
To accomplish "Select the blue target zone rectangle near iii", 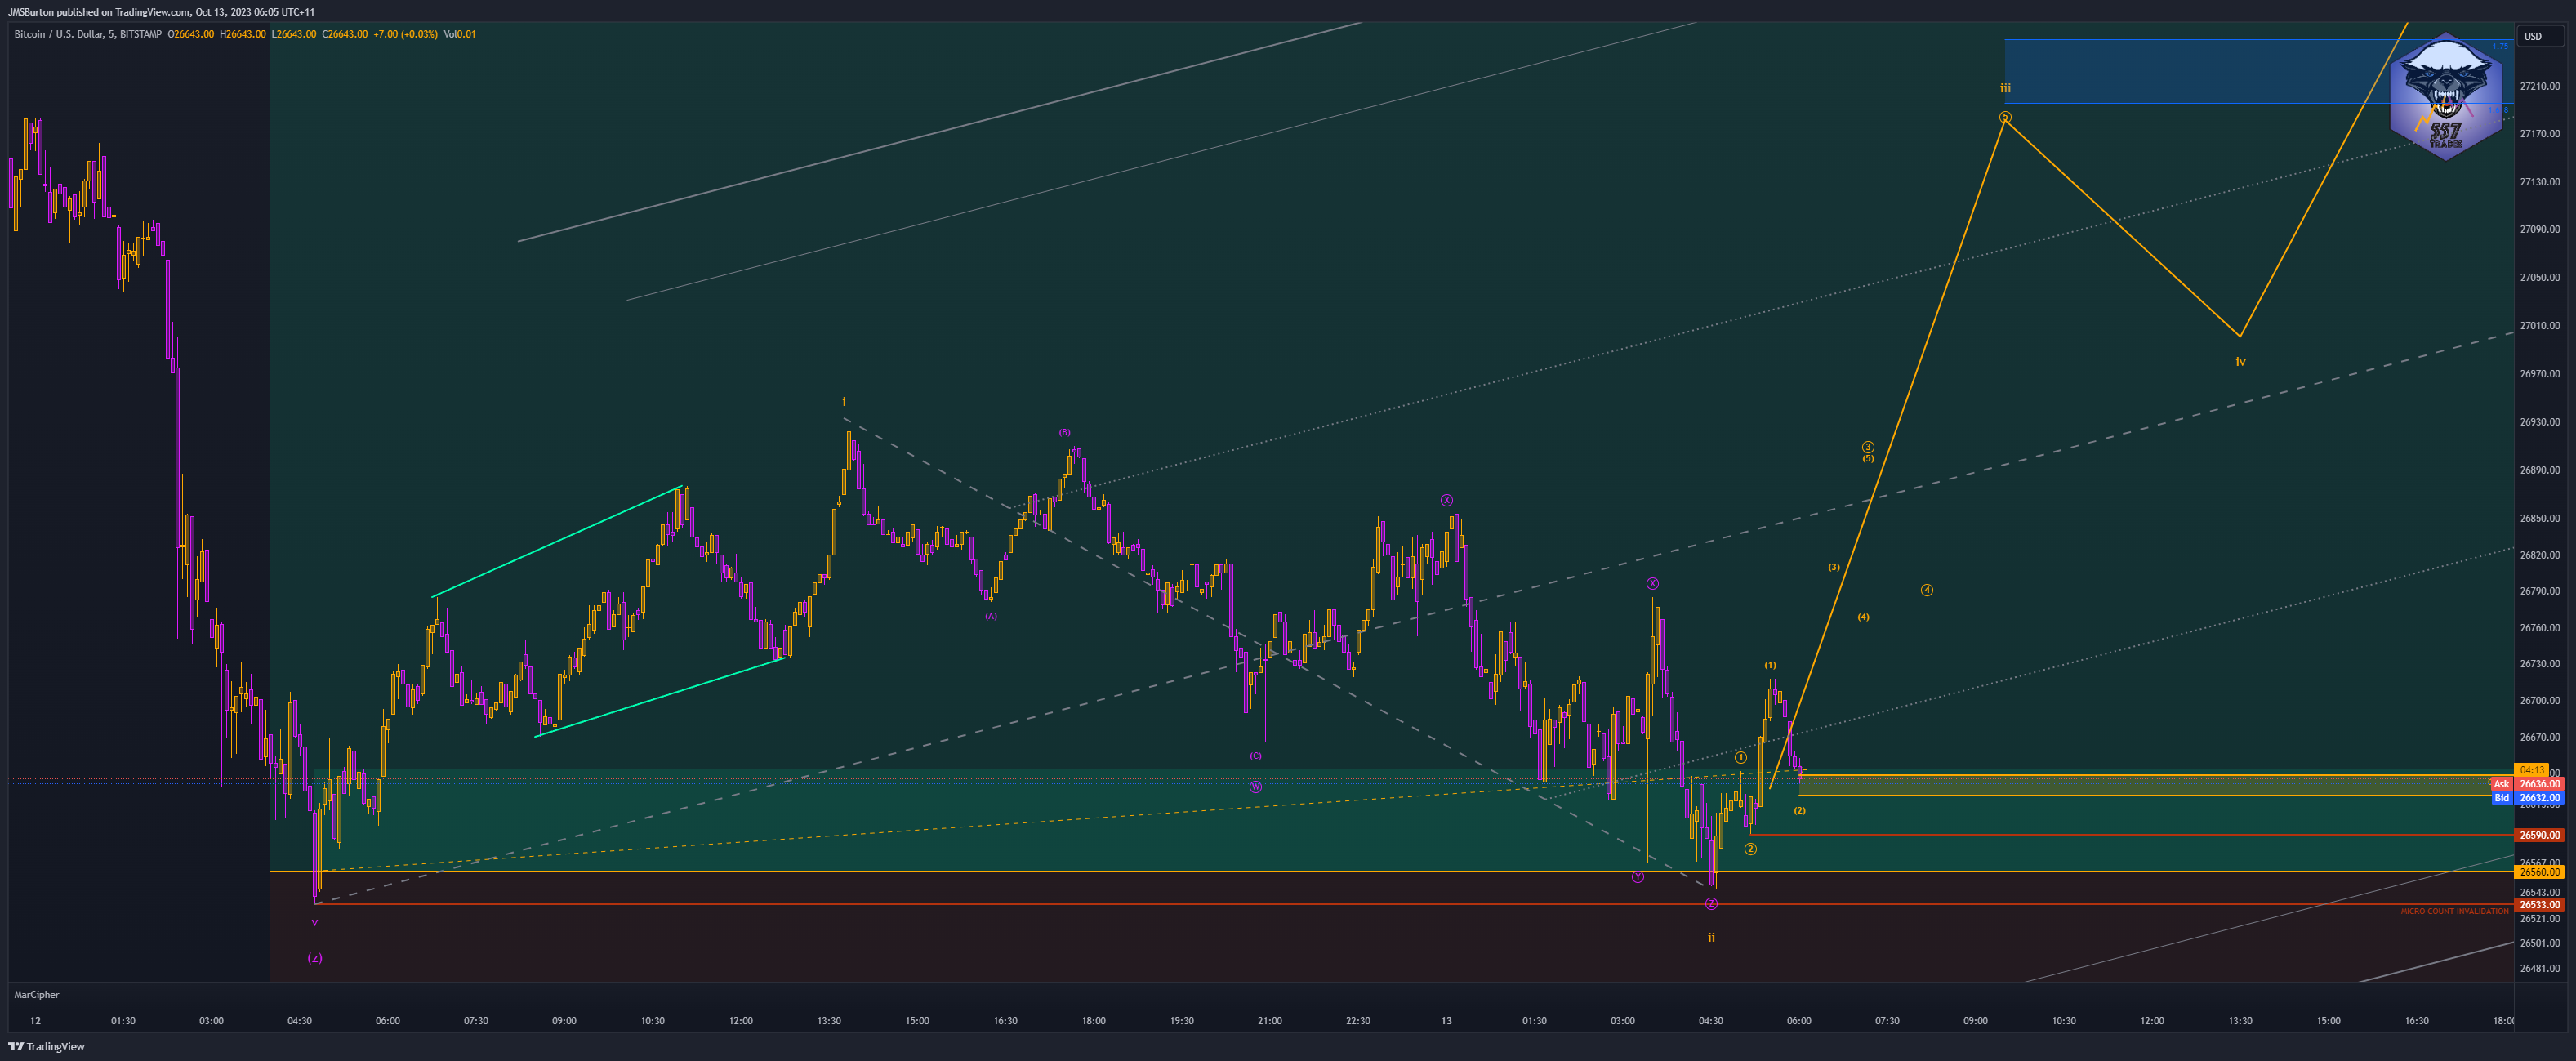I will 2258,71.
